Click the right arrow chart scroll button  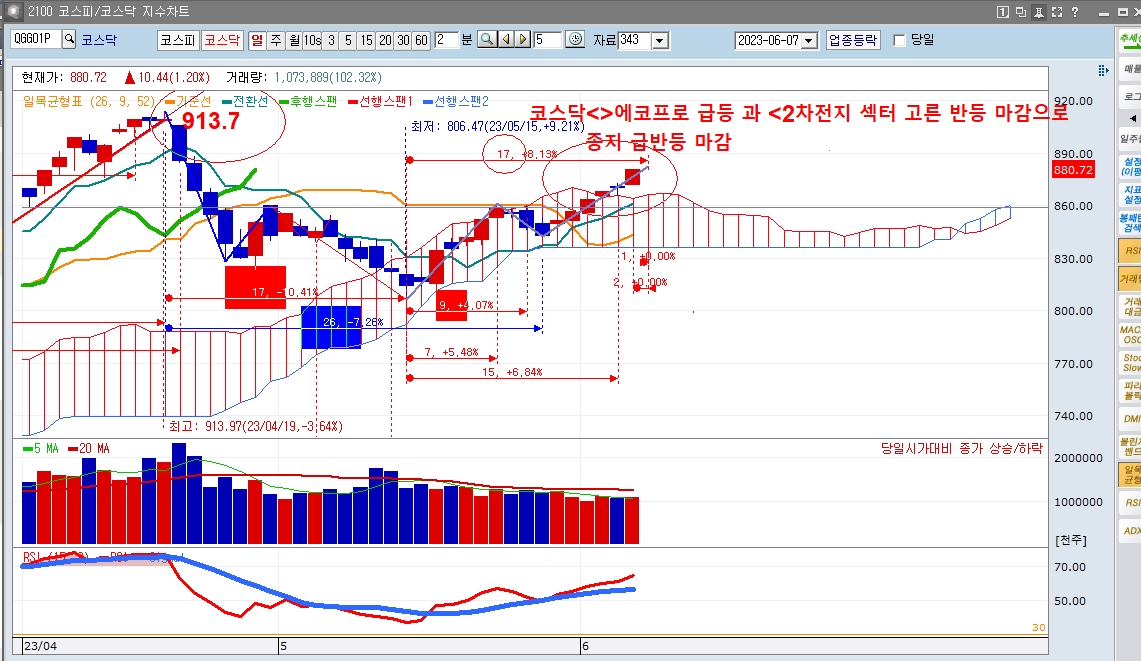point(523,39)
